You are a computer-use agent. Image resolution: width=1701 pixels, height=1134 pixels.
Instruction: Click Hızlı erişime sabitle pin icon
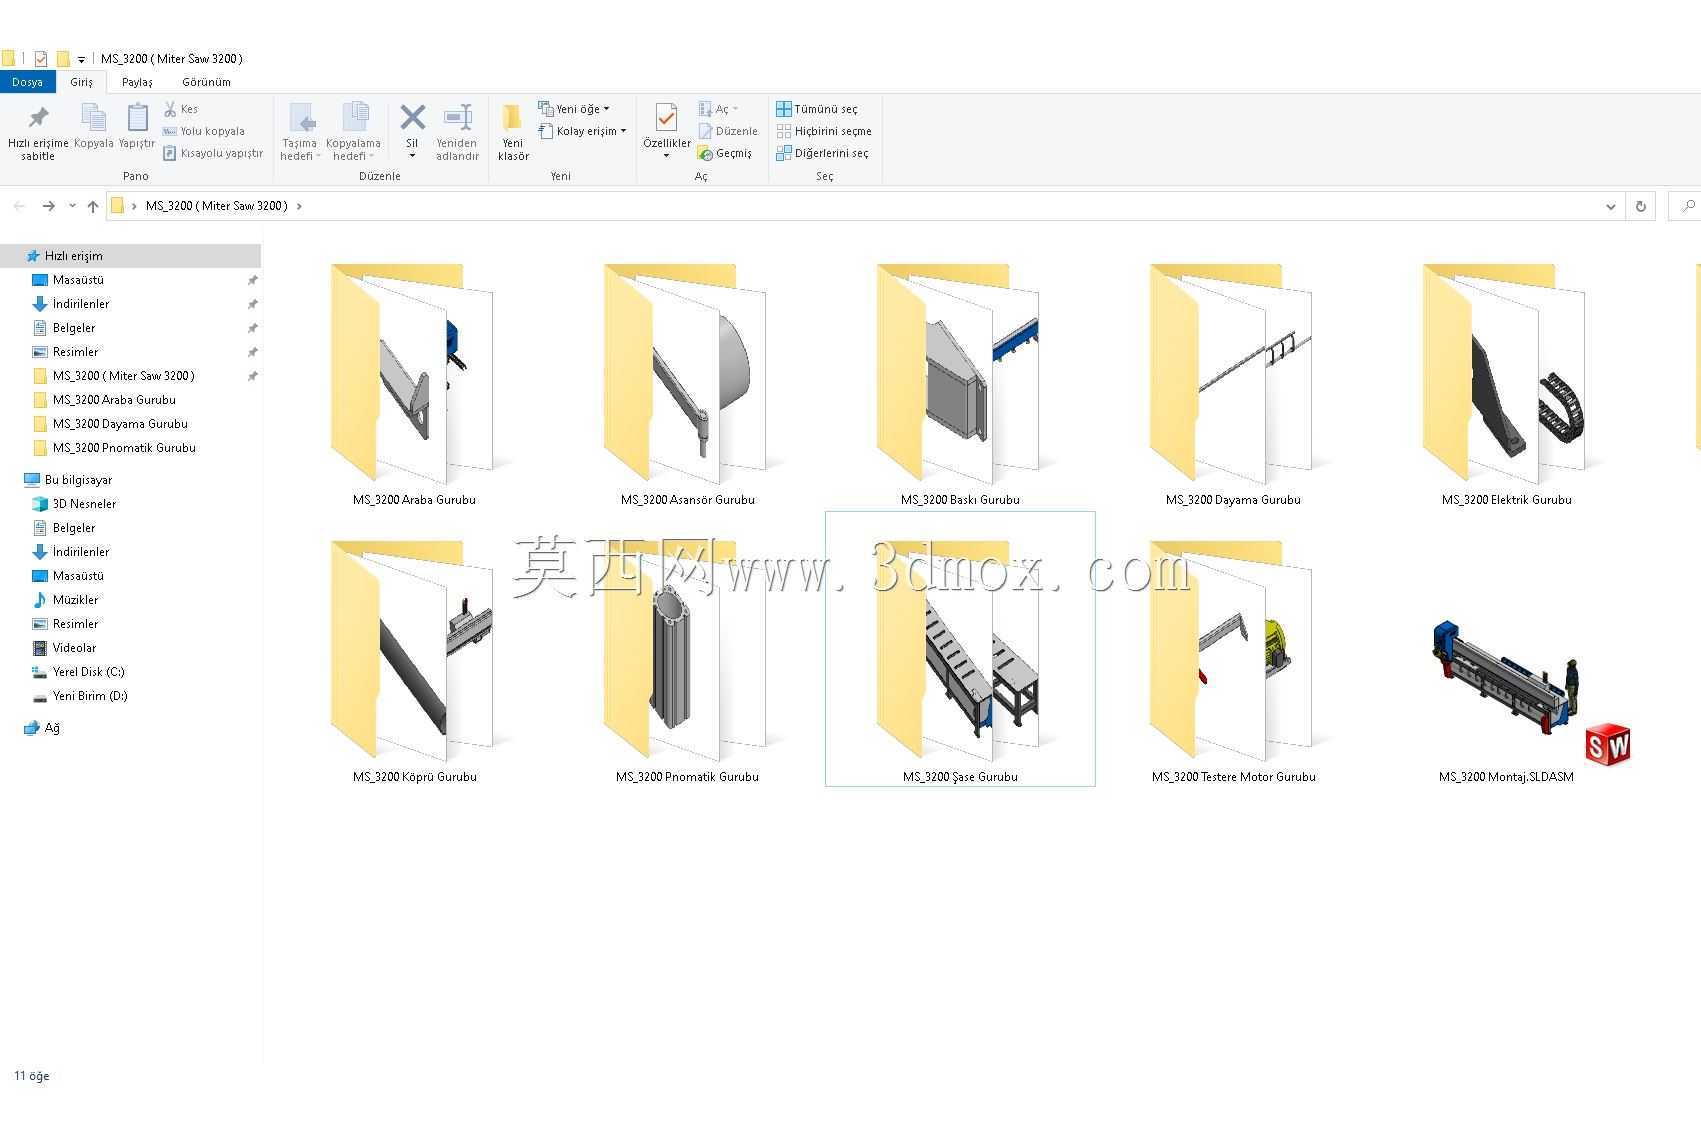point(38,118)
